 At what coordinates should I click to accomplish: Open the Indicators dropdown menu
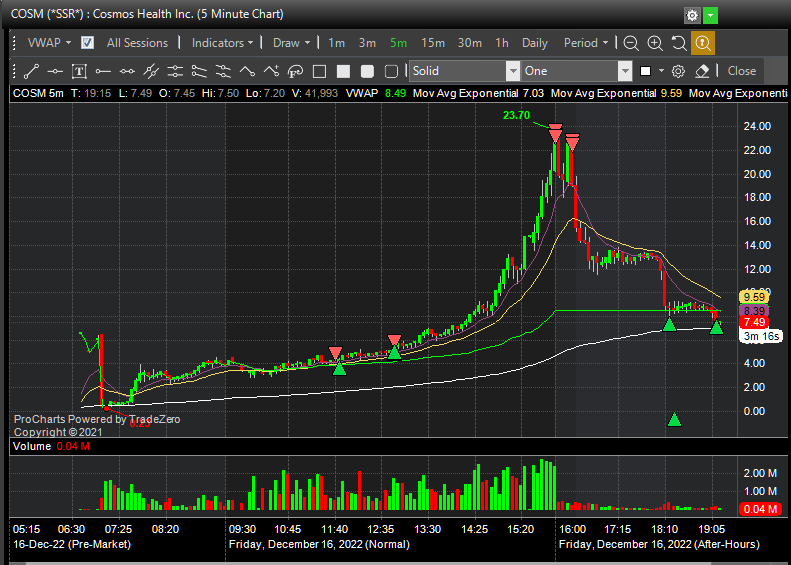click(x=222, y=43)
